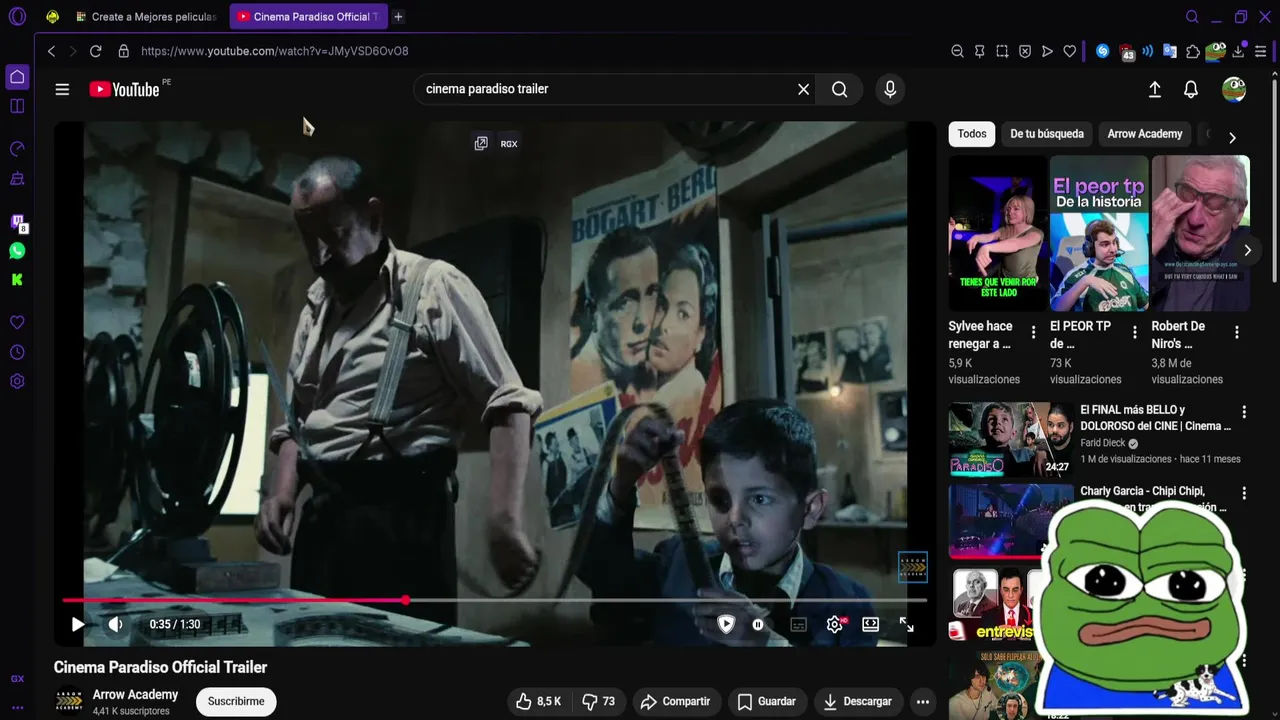Image resolution: width=1280 pixels, height=720 pixels.
Task: Open a new browser tab
Action: click(x=398, y=17)
